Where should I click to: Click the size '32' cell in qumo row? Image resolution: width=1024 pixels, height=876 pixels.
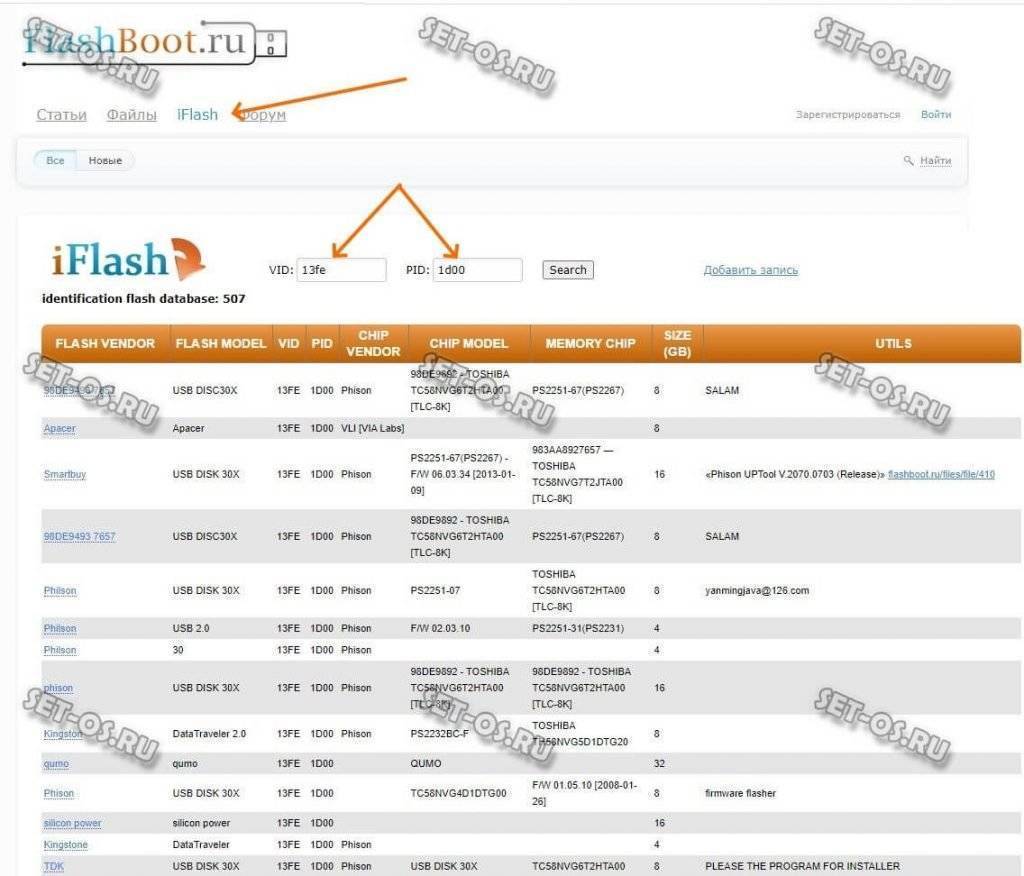click(x=660, y=764)
